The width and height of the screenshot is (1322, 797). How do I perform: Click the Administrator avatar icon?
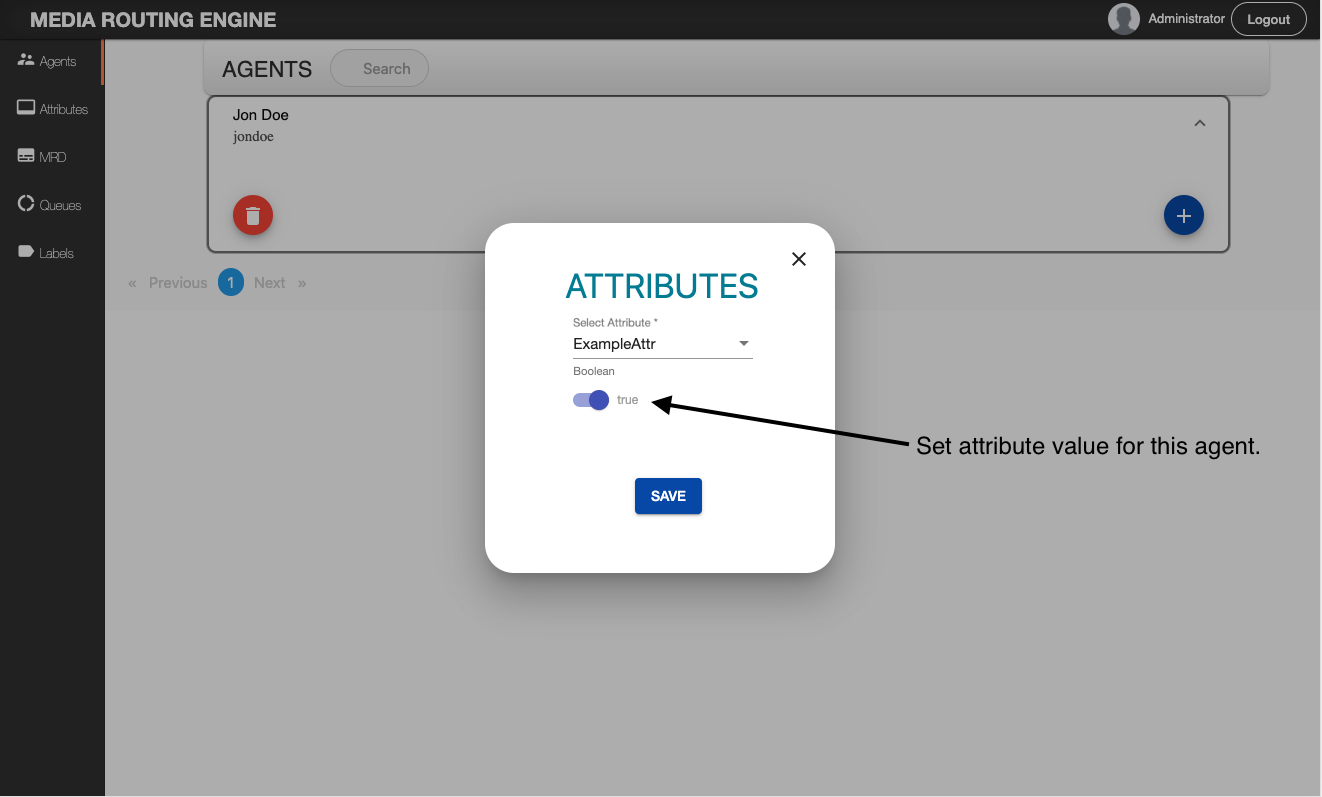coord(1124,19)
